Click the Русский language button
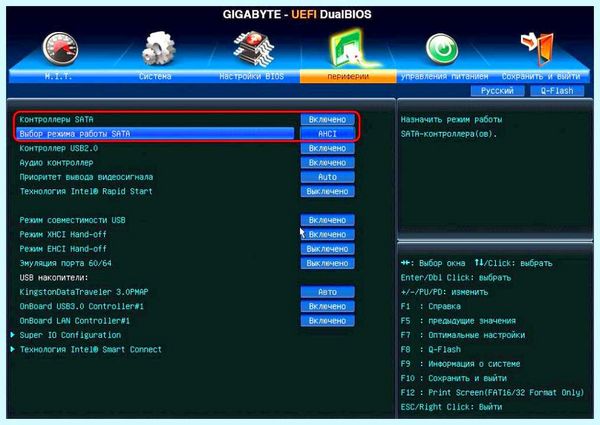Image resolution: width=600 pixels, height=425 pixels. tap(497, 91)
